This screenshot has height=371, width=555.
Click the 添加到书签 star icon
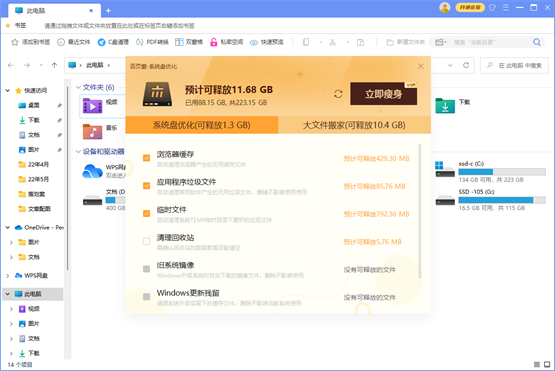[15, 42]
